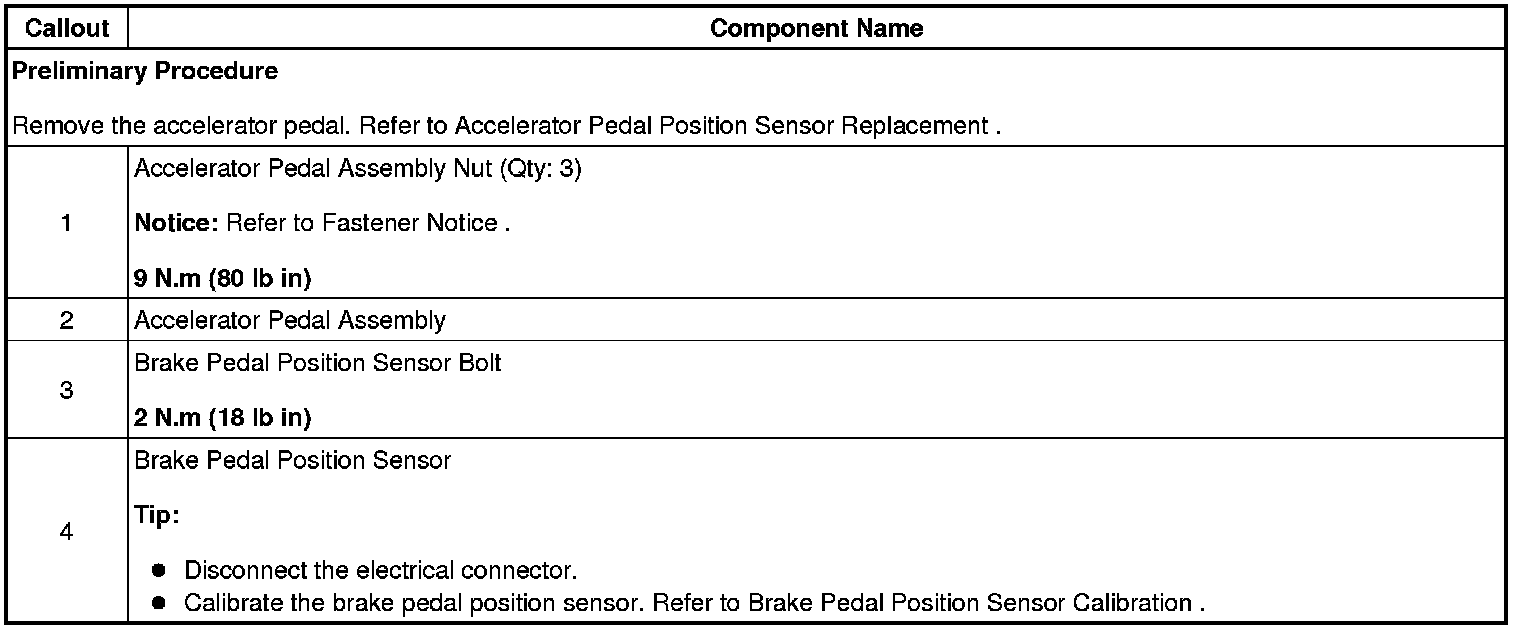
Task: Click the bold Notice: label
Action: [177, 223]
